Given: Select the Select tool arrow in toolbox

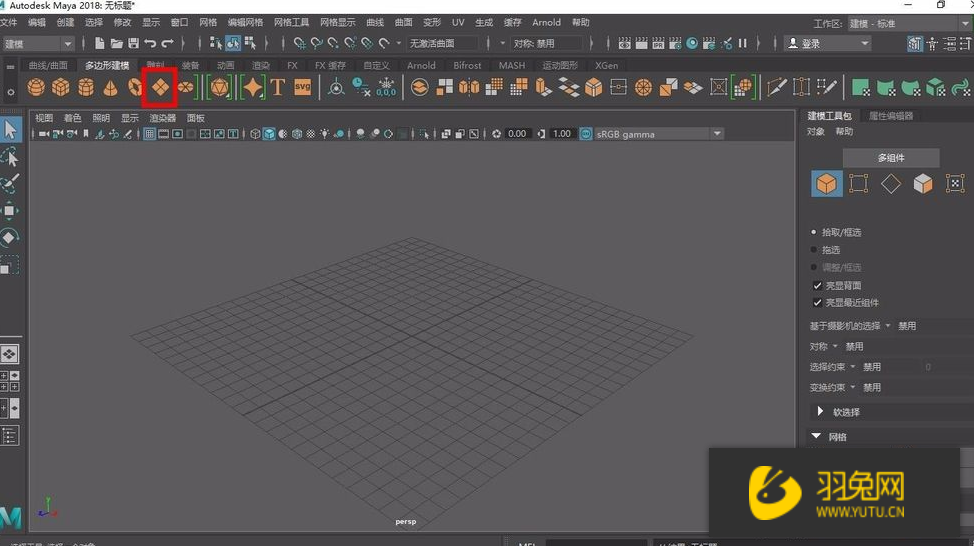Looking at the screenshot, I should click(x=10, y=130).
